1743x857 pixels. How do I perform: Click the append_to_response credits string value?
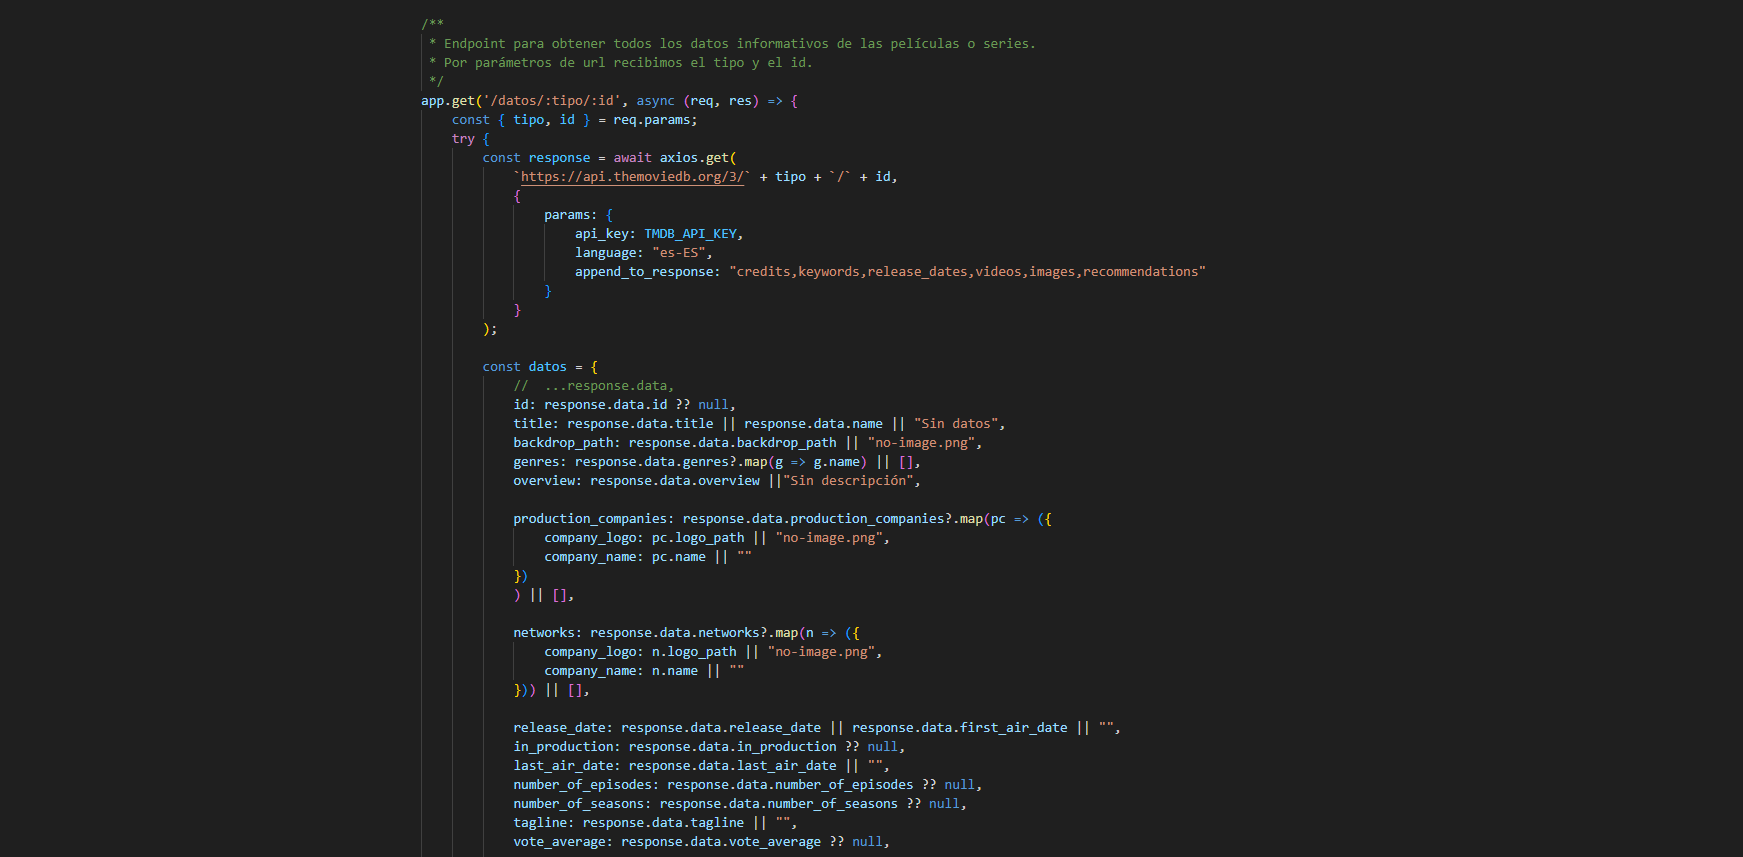(x=967, y=272)
